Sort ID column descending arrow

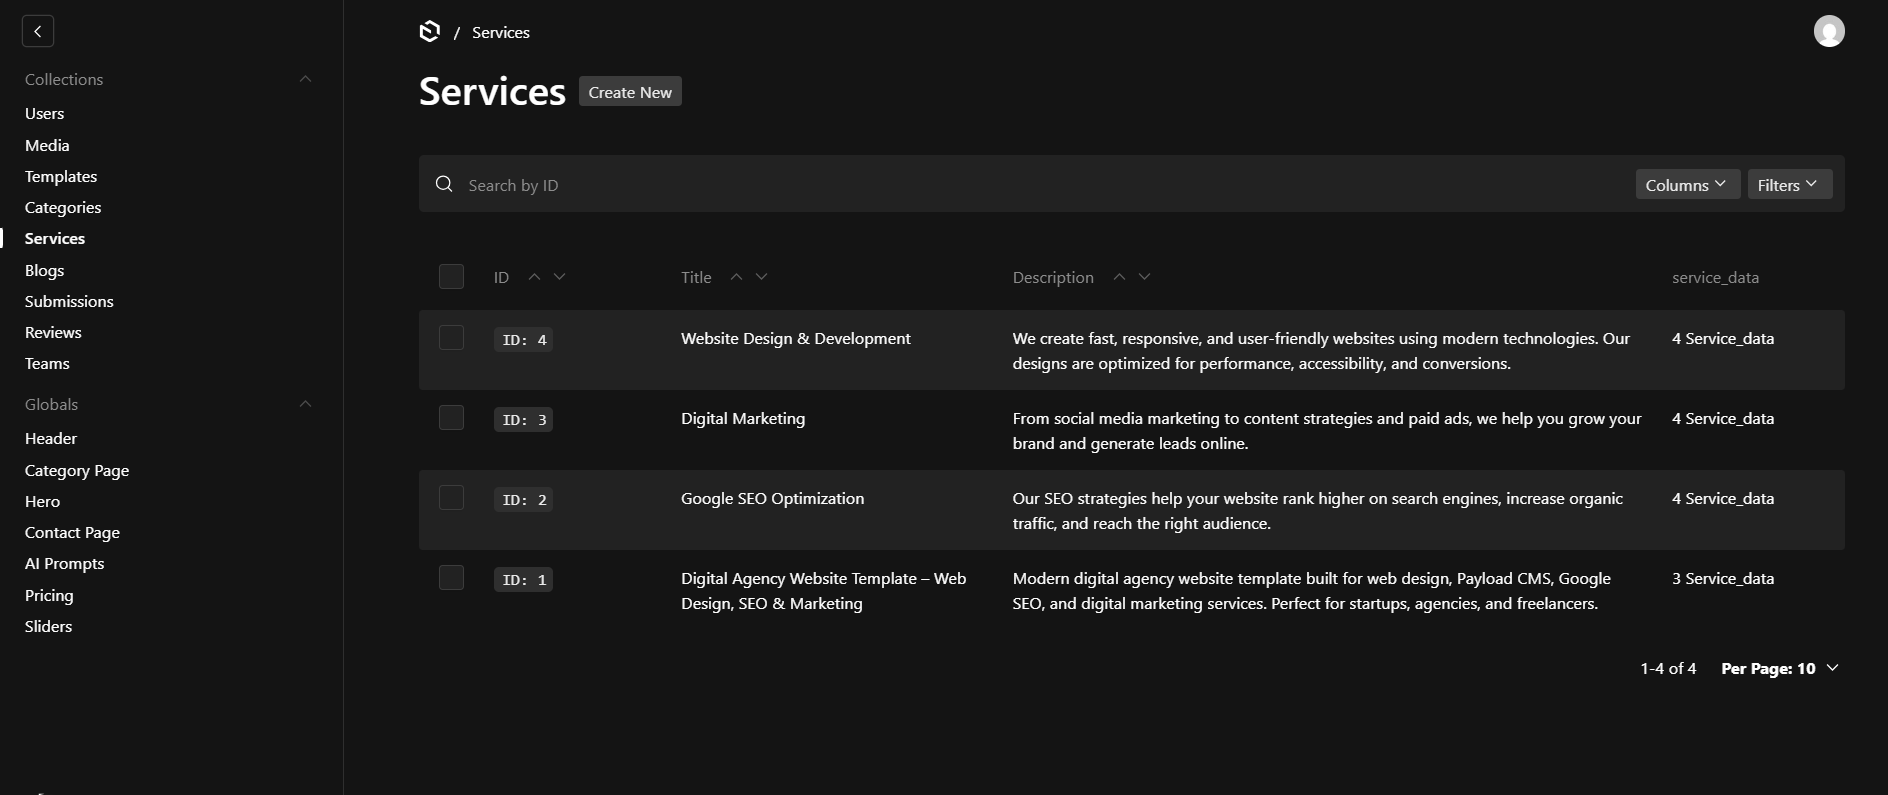click(559, 277)
